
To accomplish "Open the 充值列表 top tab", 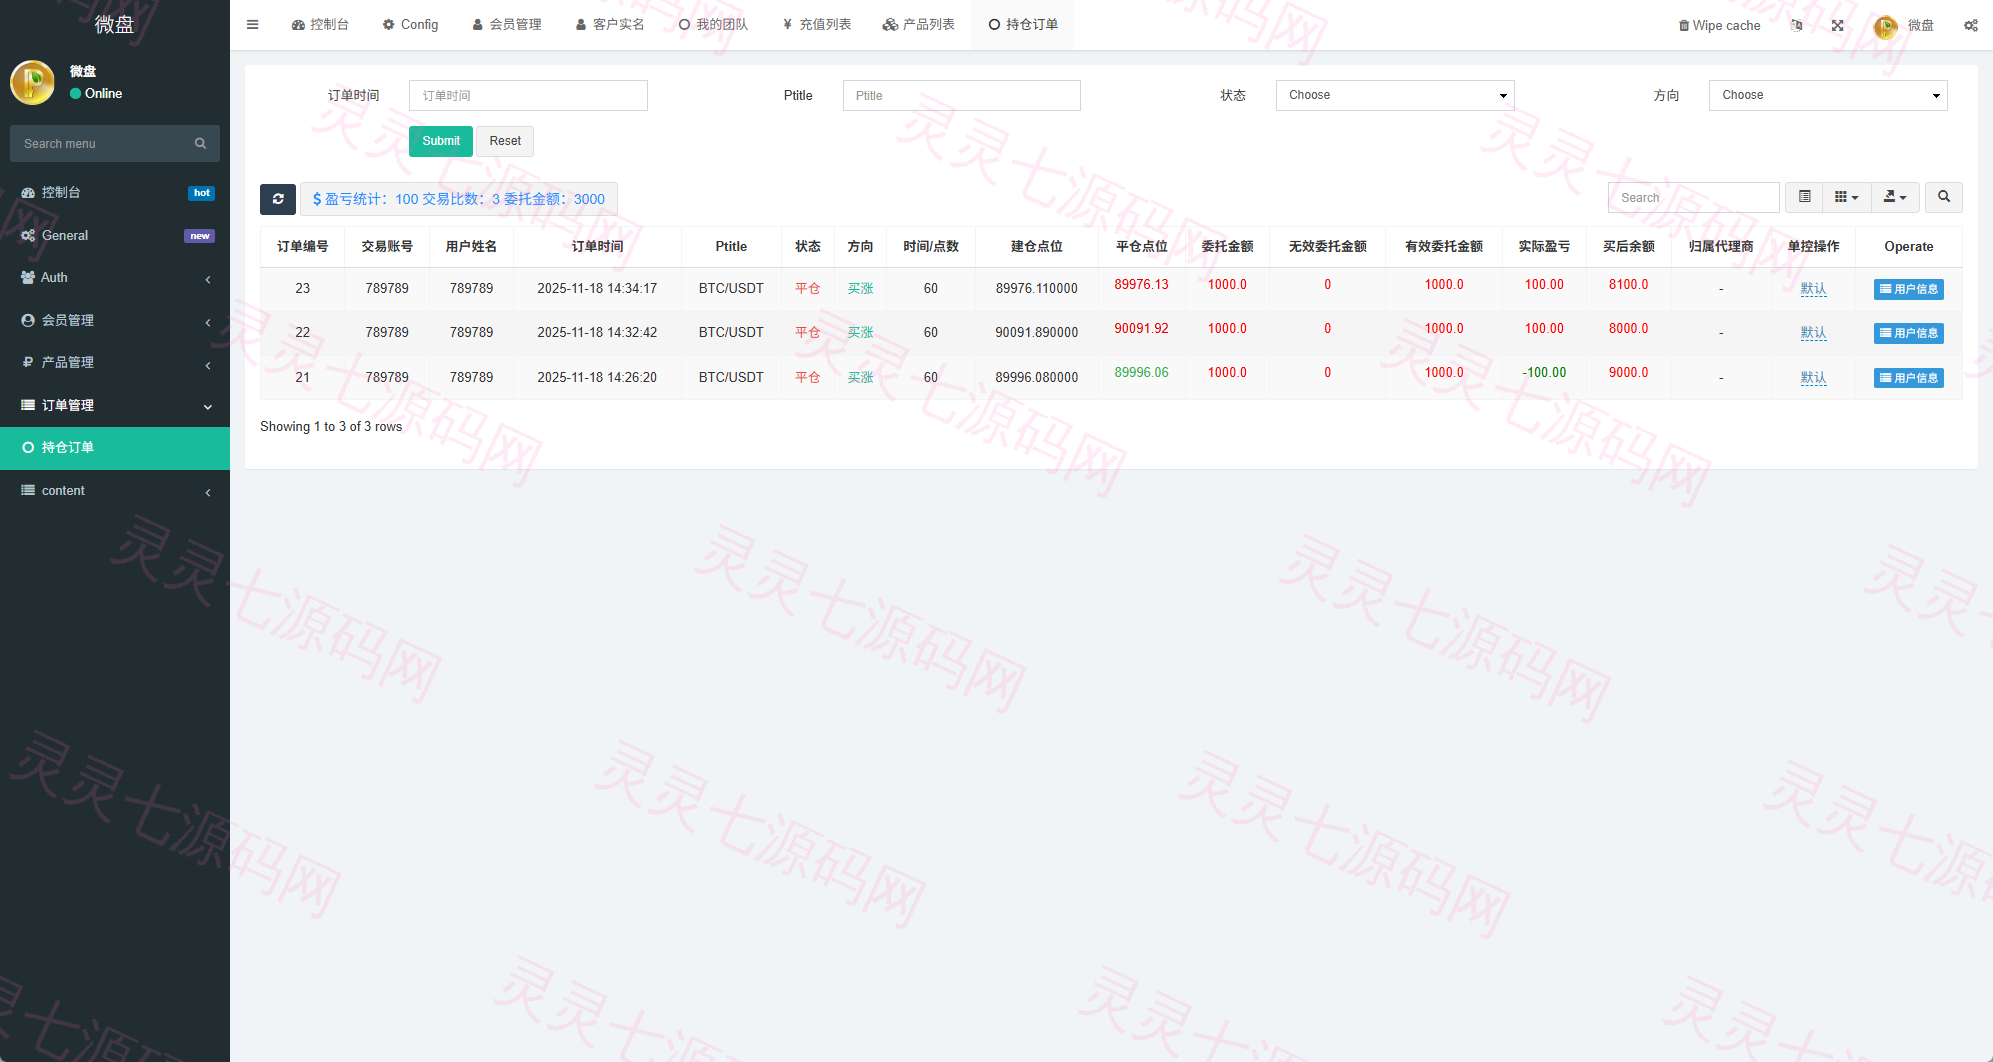I will click(x=817, y=25).
